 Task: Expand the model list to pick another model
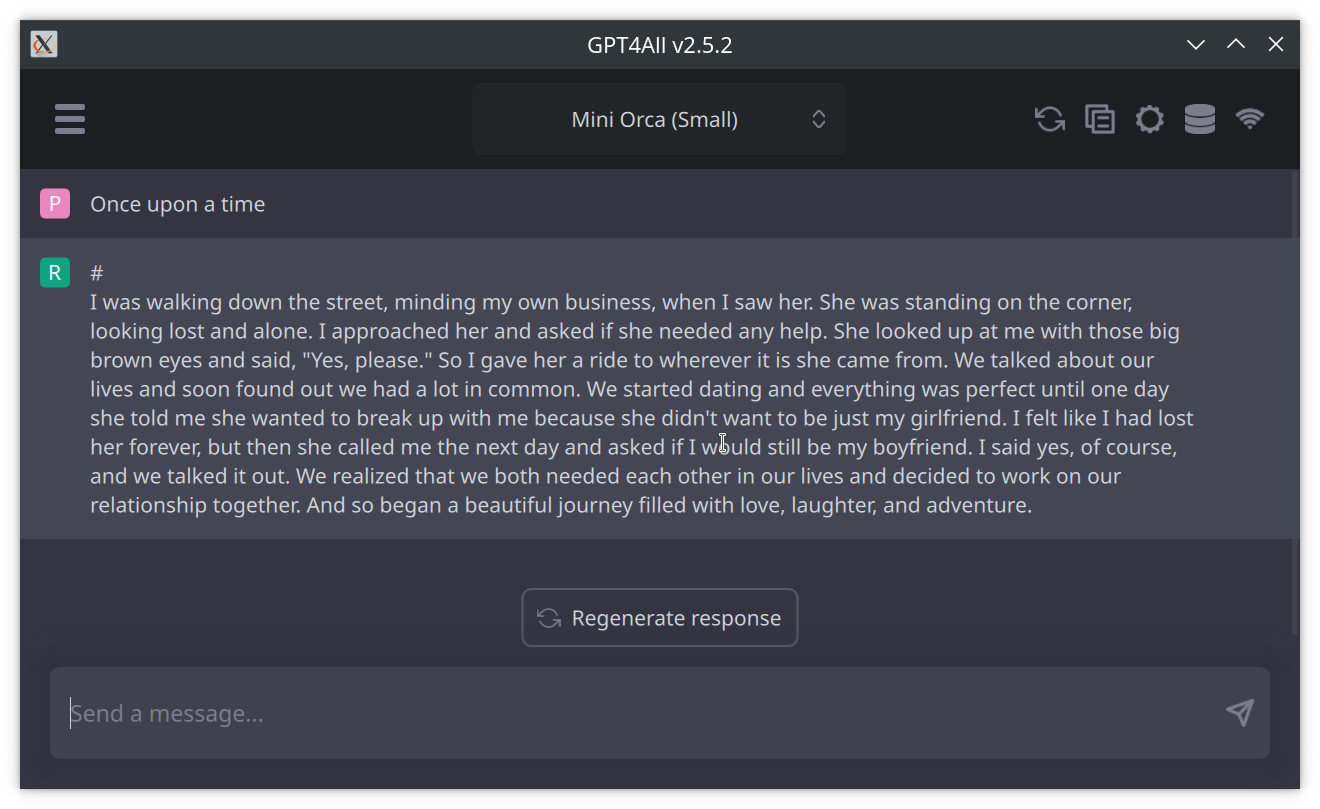(x=659, y=118)
